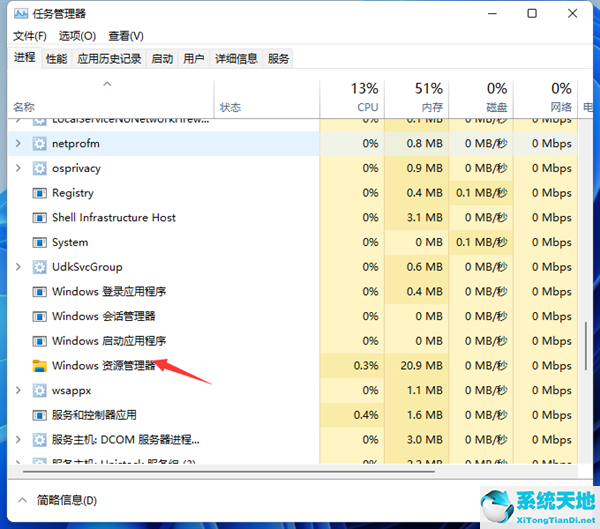
Task: Select the Registry process name
Action: (73, 193)
